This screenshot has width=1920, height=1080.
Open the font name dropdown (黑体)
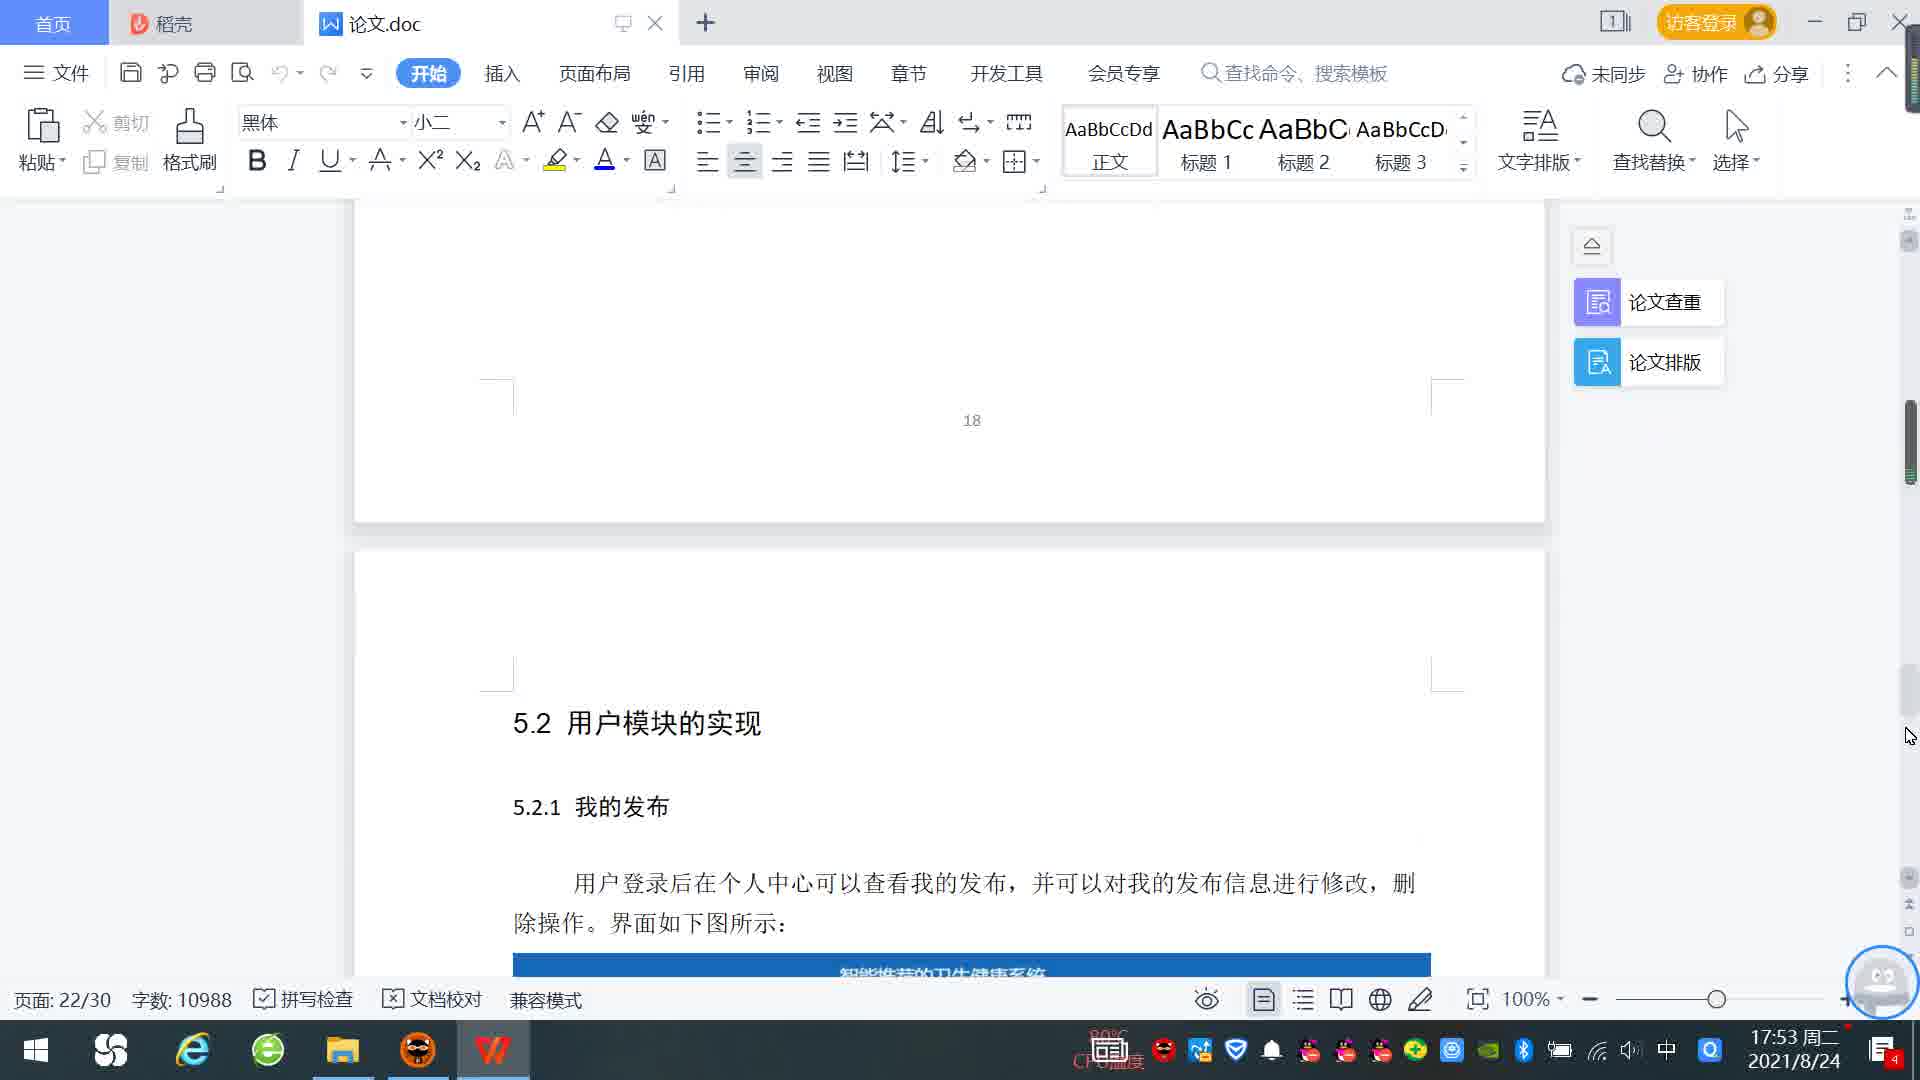point(404,123)
